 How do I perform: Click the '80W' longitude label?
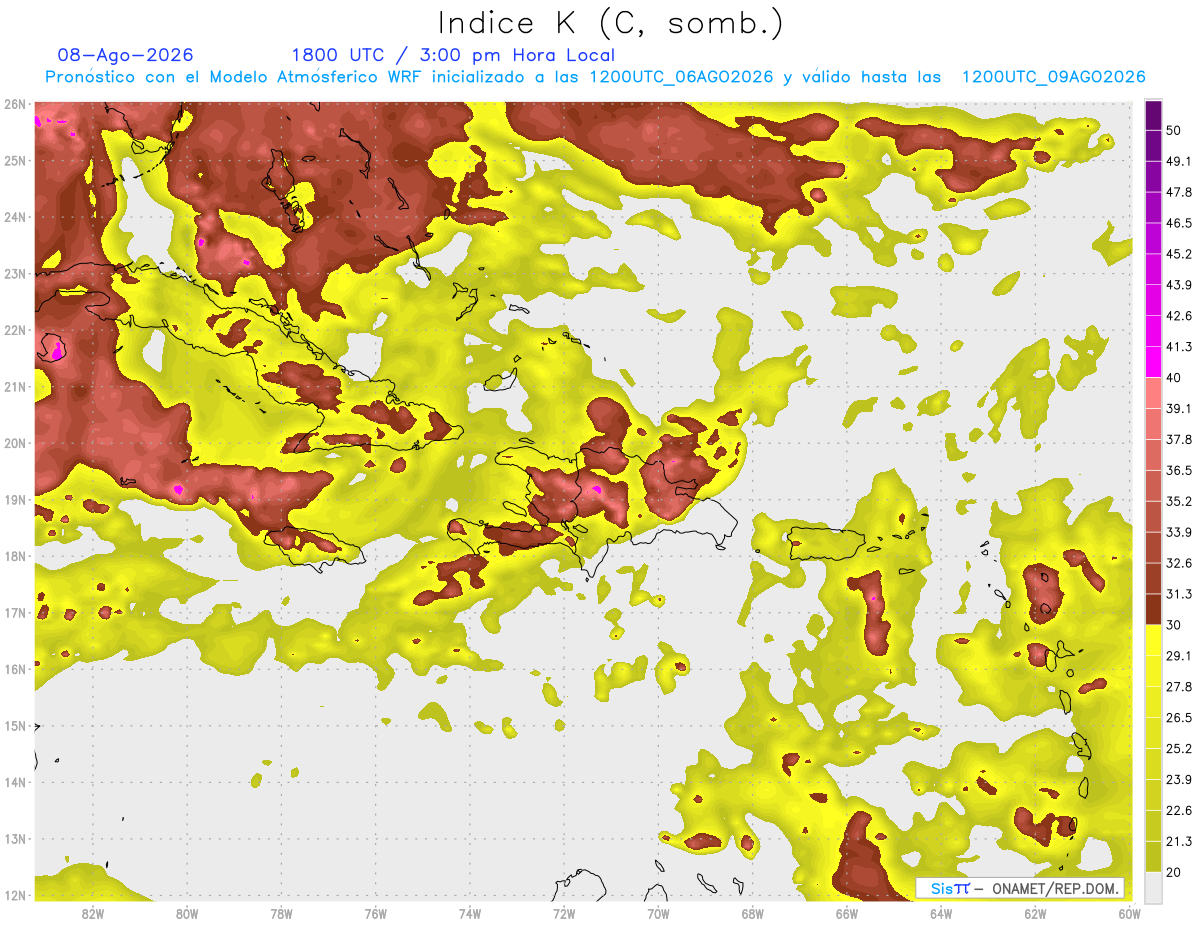click(x=186, y=913)
